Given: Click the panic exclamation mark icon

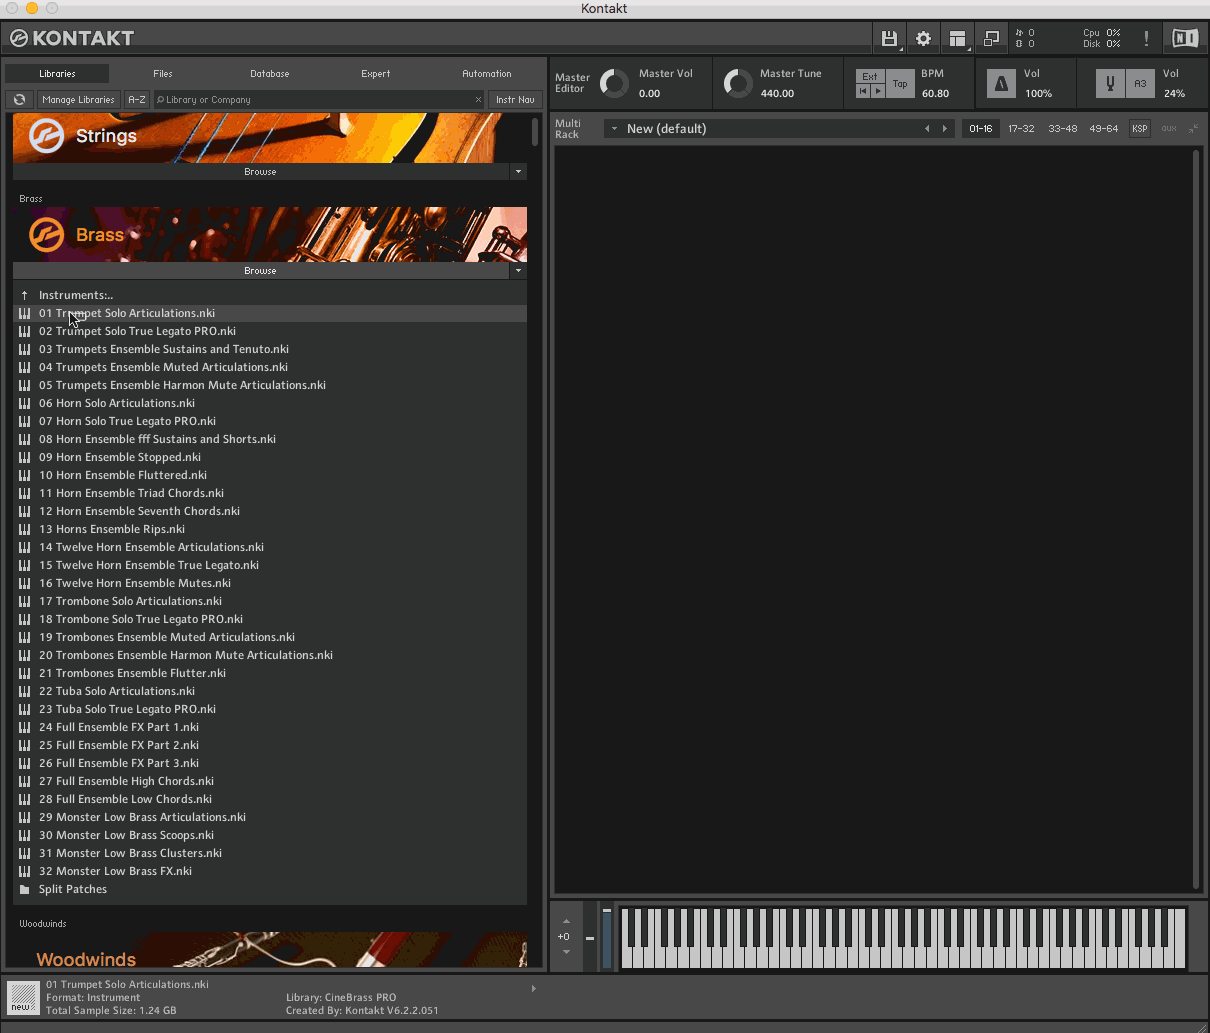Looking at the screenshot, I should tap(1146, 39).
